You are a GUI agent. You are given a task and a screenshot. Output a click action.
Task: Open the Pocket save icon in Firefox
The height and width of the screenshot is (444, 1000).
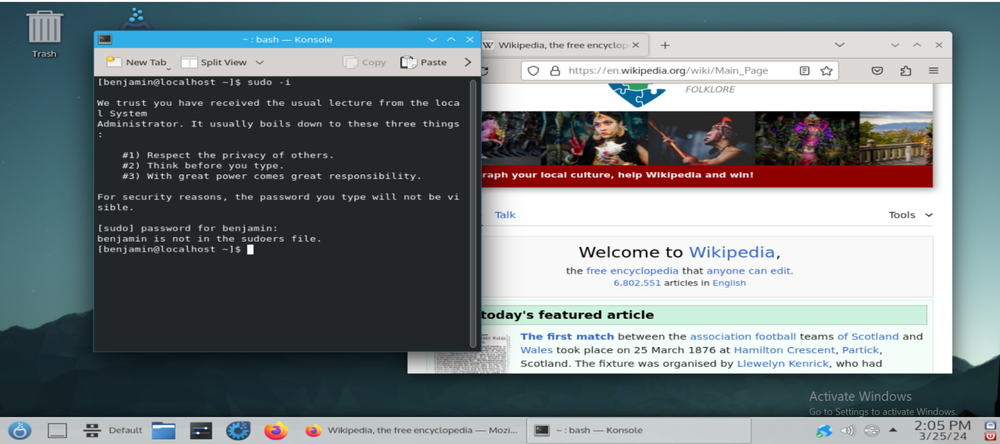(878, 71)
